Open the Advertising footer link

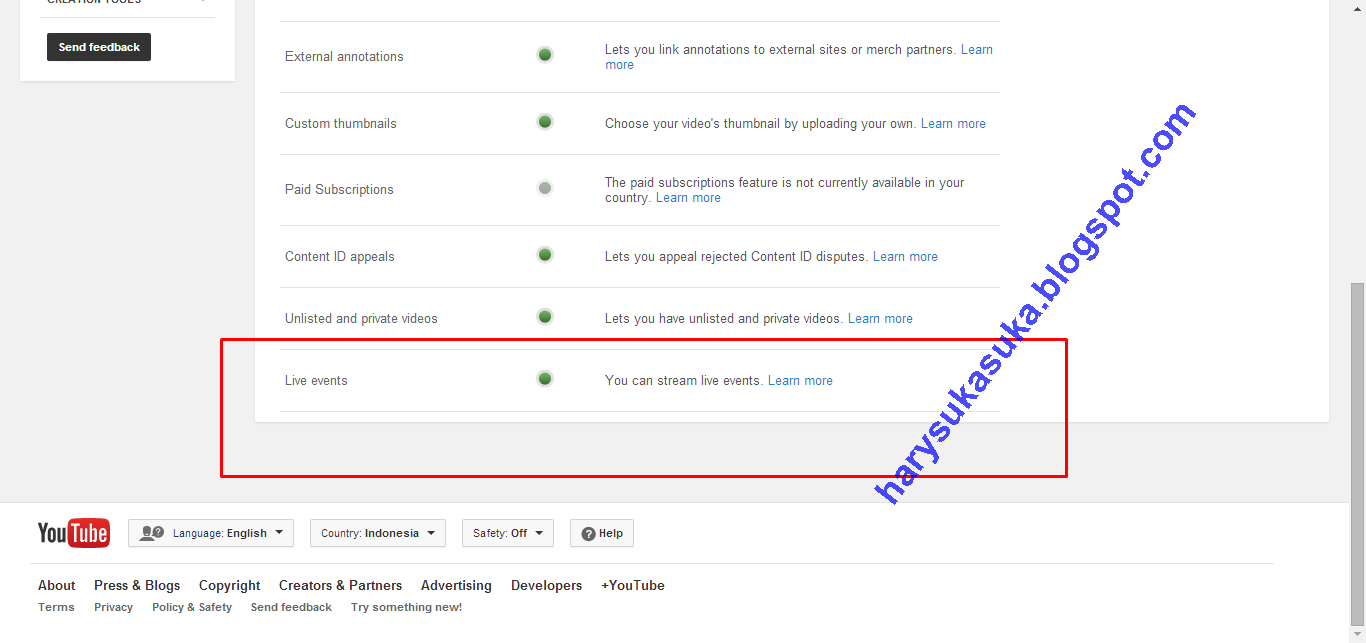tap(456, 585)
